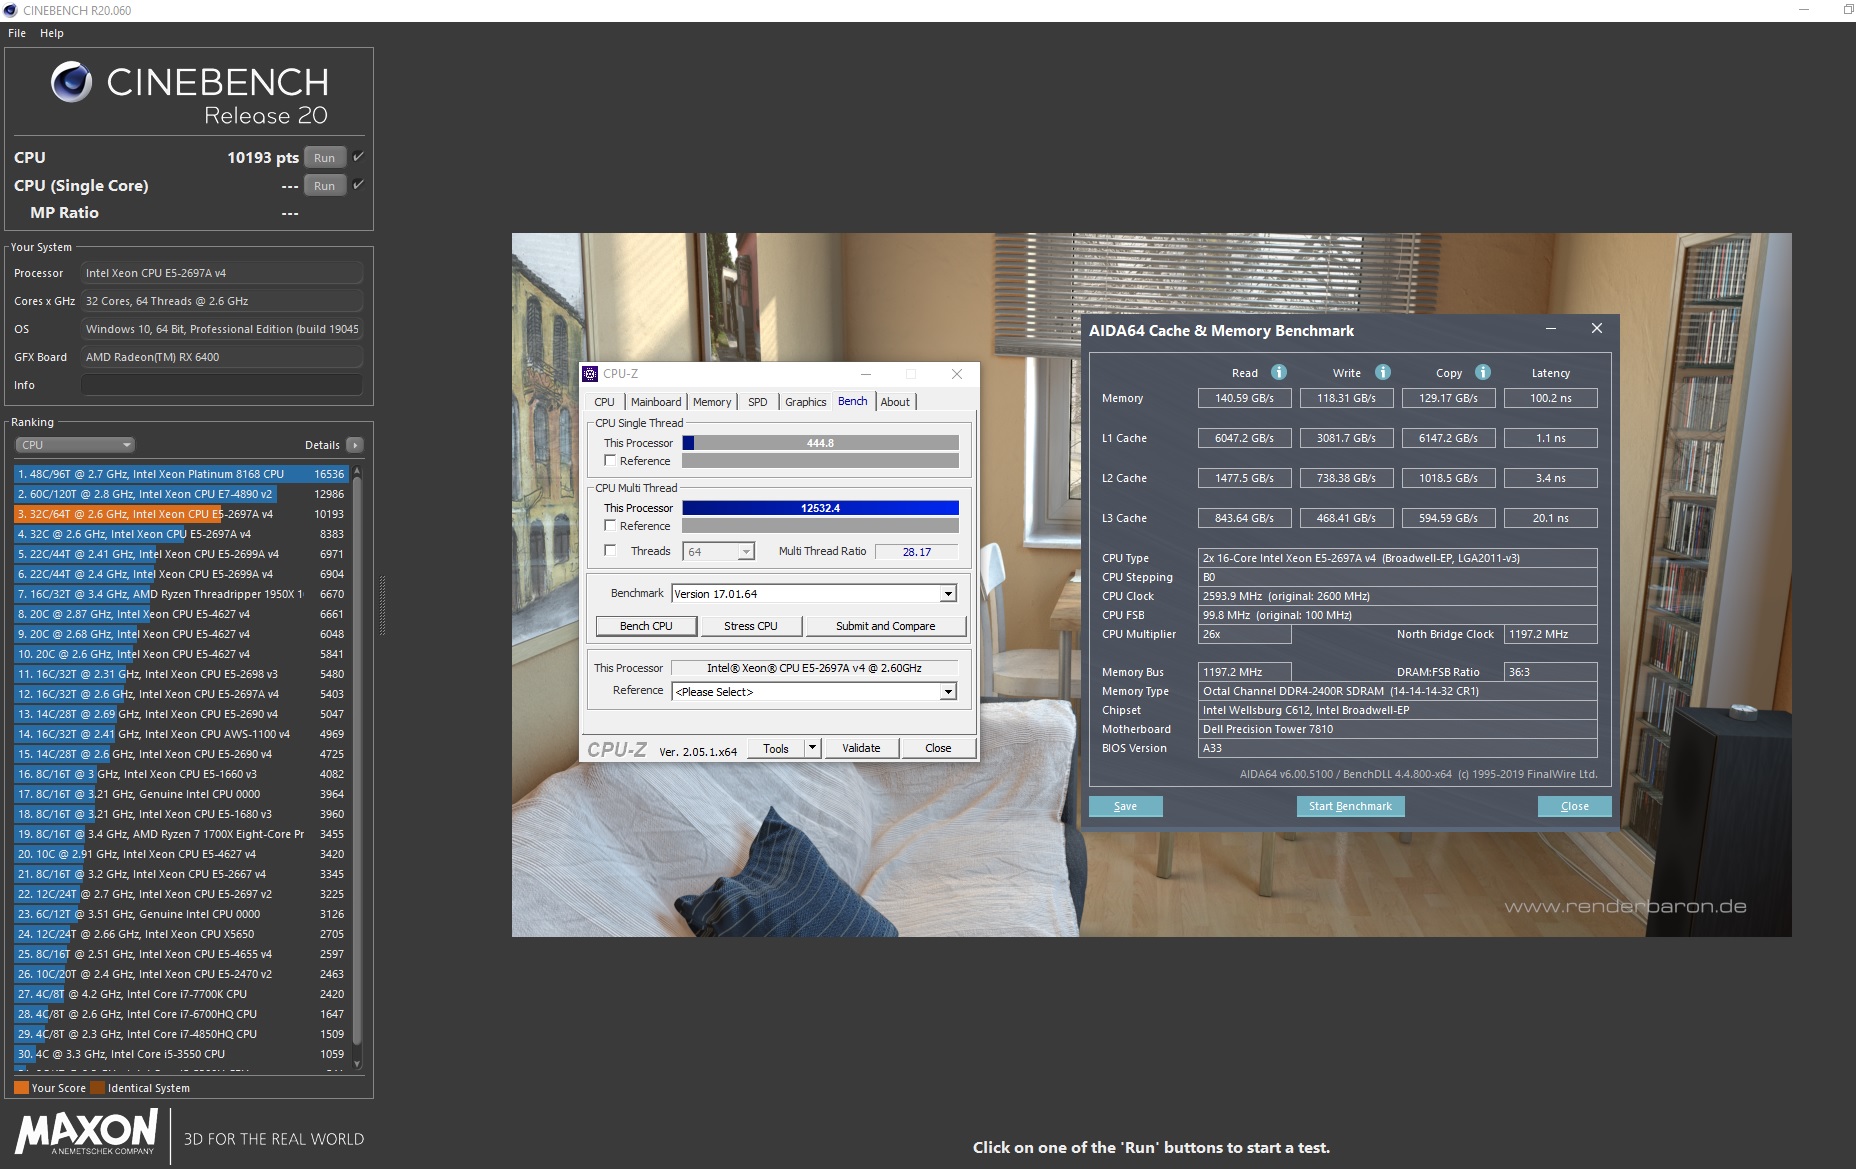Click the Cores x GHz field in Cinebench
The height and width of the screenshot is (1169, 1856).
click(222, 301)
